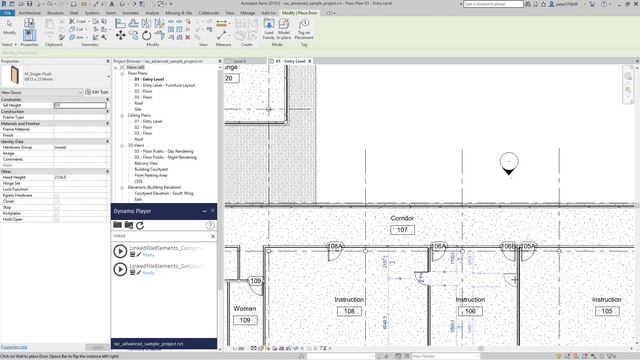Open the File menu tab
The width and height of the screenshot is (640, 360).
(7, 13)
